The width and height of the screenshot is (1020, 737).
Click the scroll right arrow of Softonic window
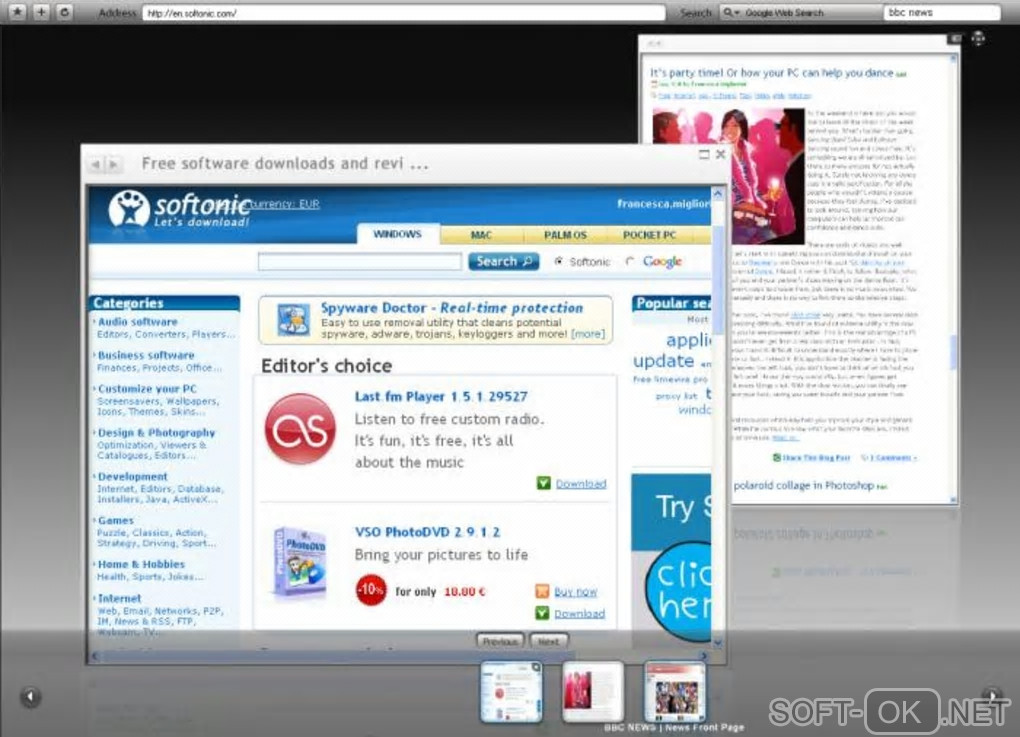tap(703, 656)
